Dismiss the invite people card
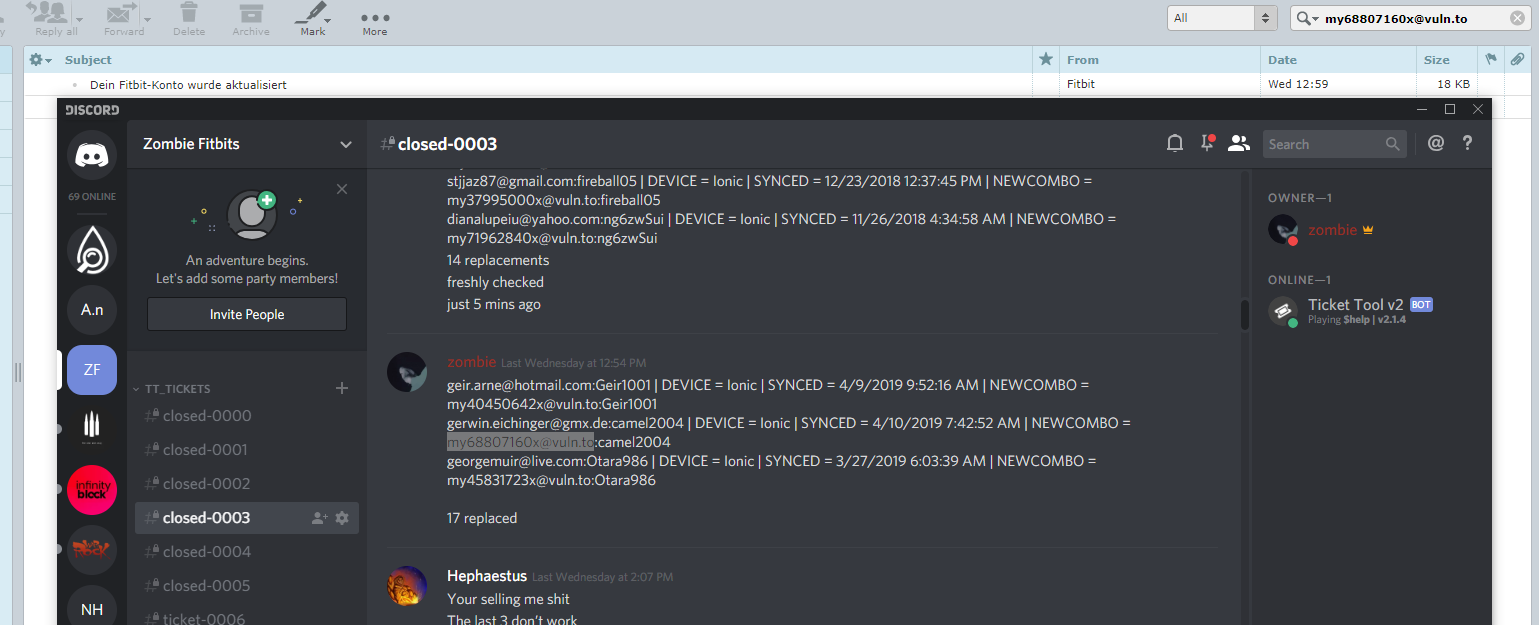 pyautogui.click(x=342, y=189)
